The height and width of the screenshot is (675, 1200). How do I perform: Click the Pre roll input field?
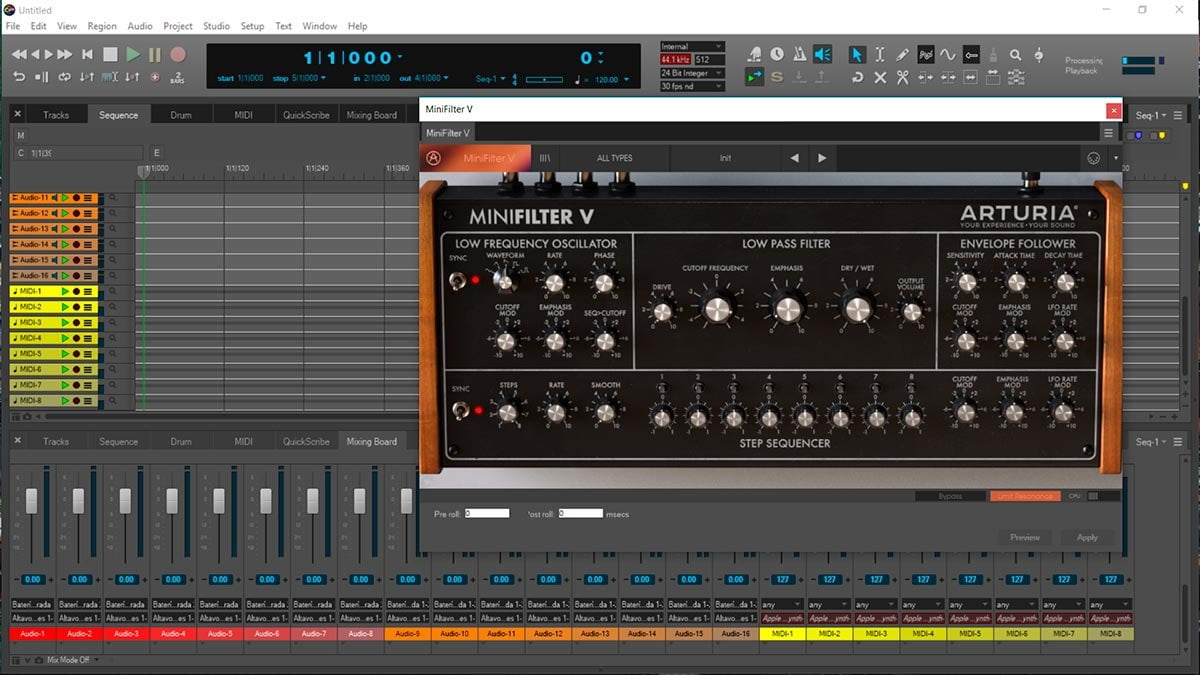[x=487, y=514]
